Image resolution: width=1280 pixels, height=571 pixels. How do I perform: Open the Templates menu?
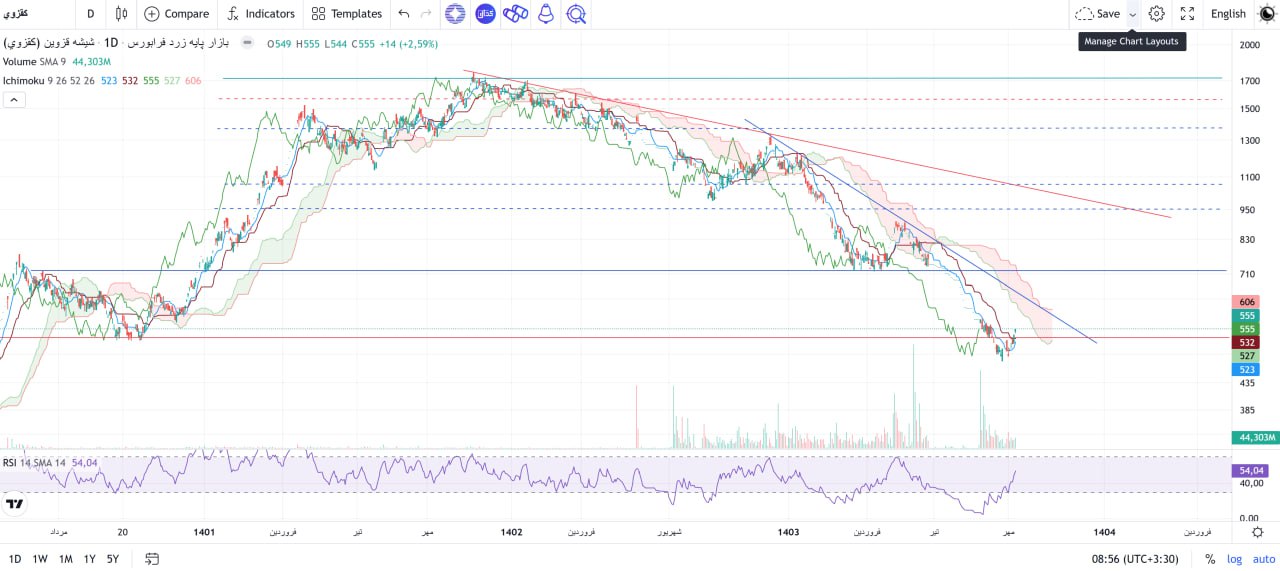(346, 14)
